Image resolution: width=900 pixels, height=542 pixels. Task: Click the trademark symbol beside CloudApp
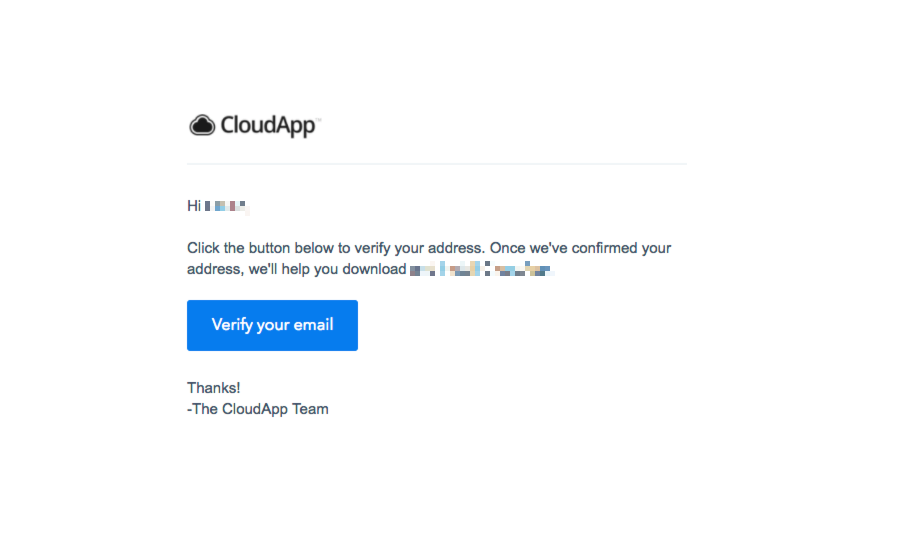[319, 119]
